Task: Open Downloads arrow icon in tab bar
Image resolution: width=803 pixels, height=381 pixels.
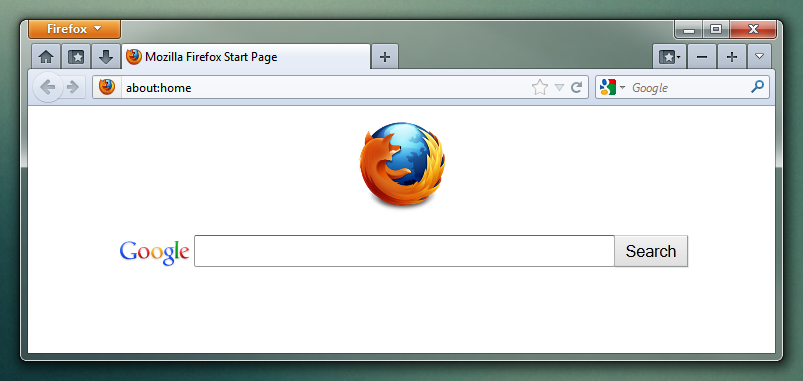Action: [x=106, y=57]
